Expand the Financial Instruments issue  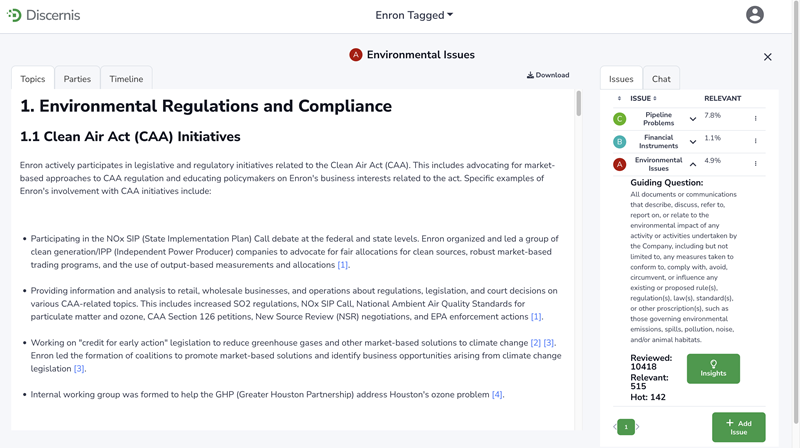(x=693, y=142)
